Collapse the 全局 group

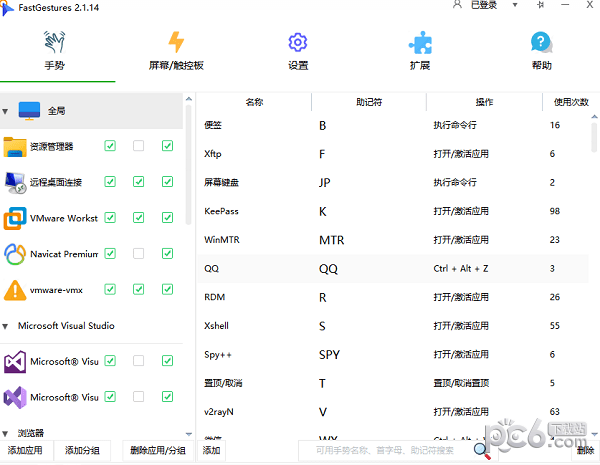click(5, 111)
